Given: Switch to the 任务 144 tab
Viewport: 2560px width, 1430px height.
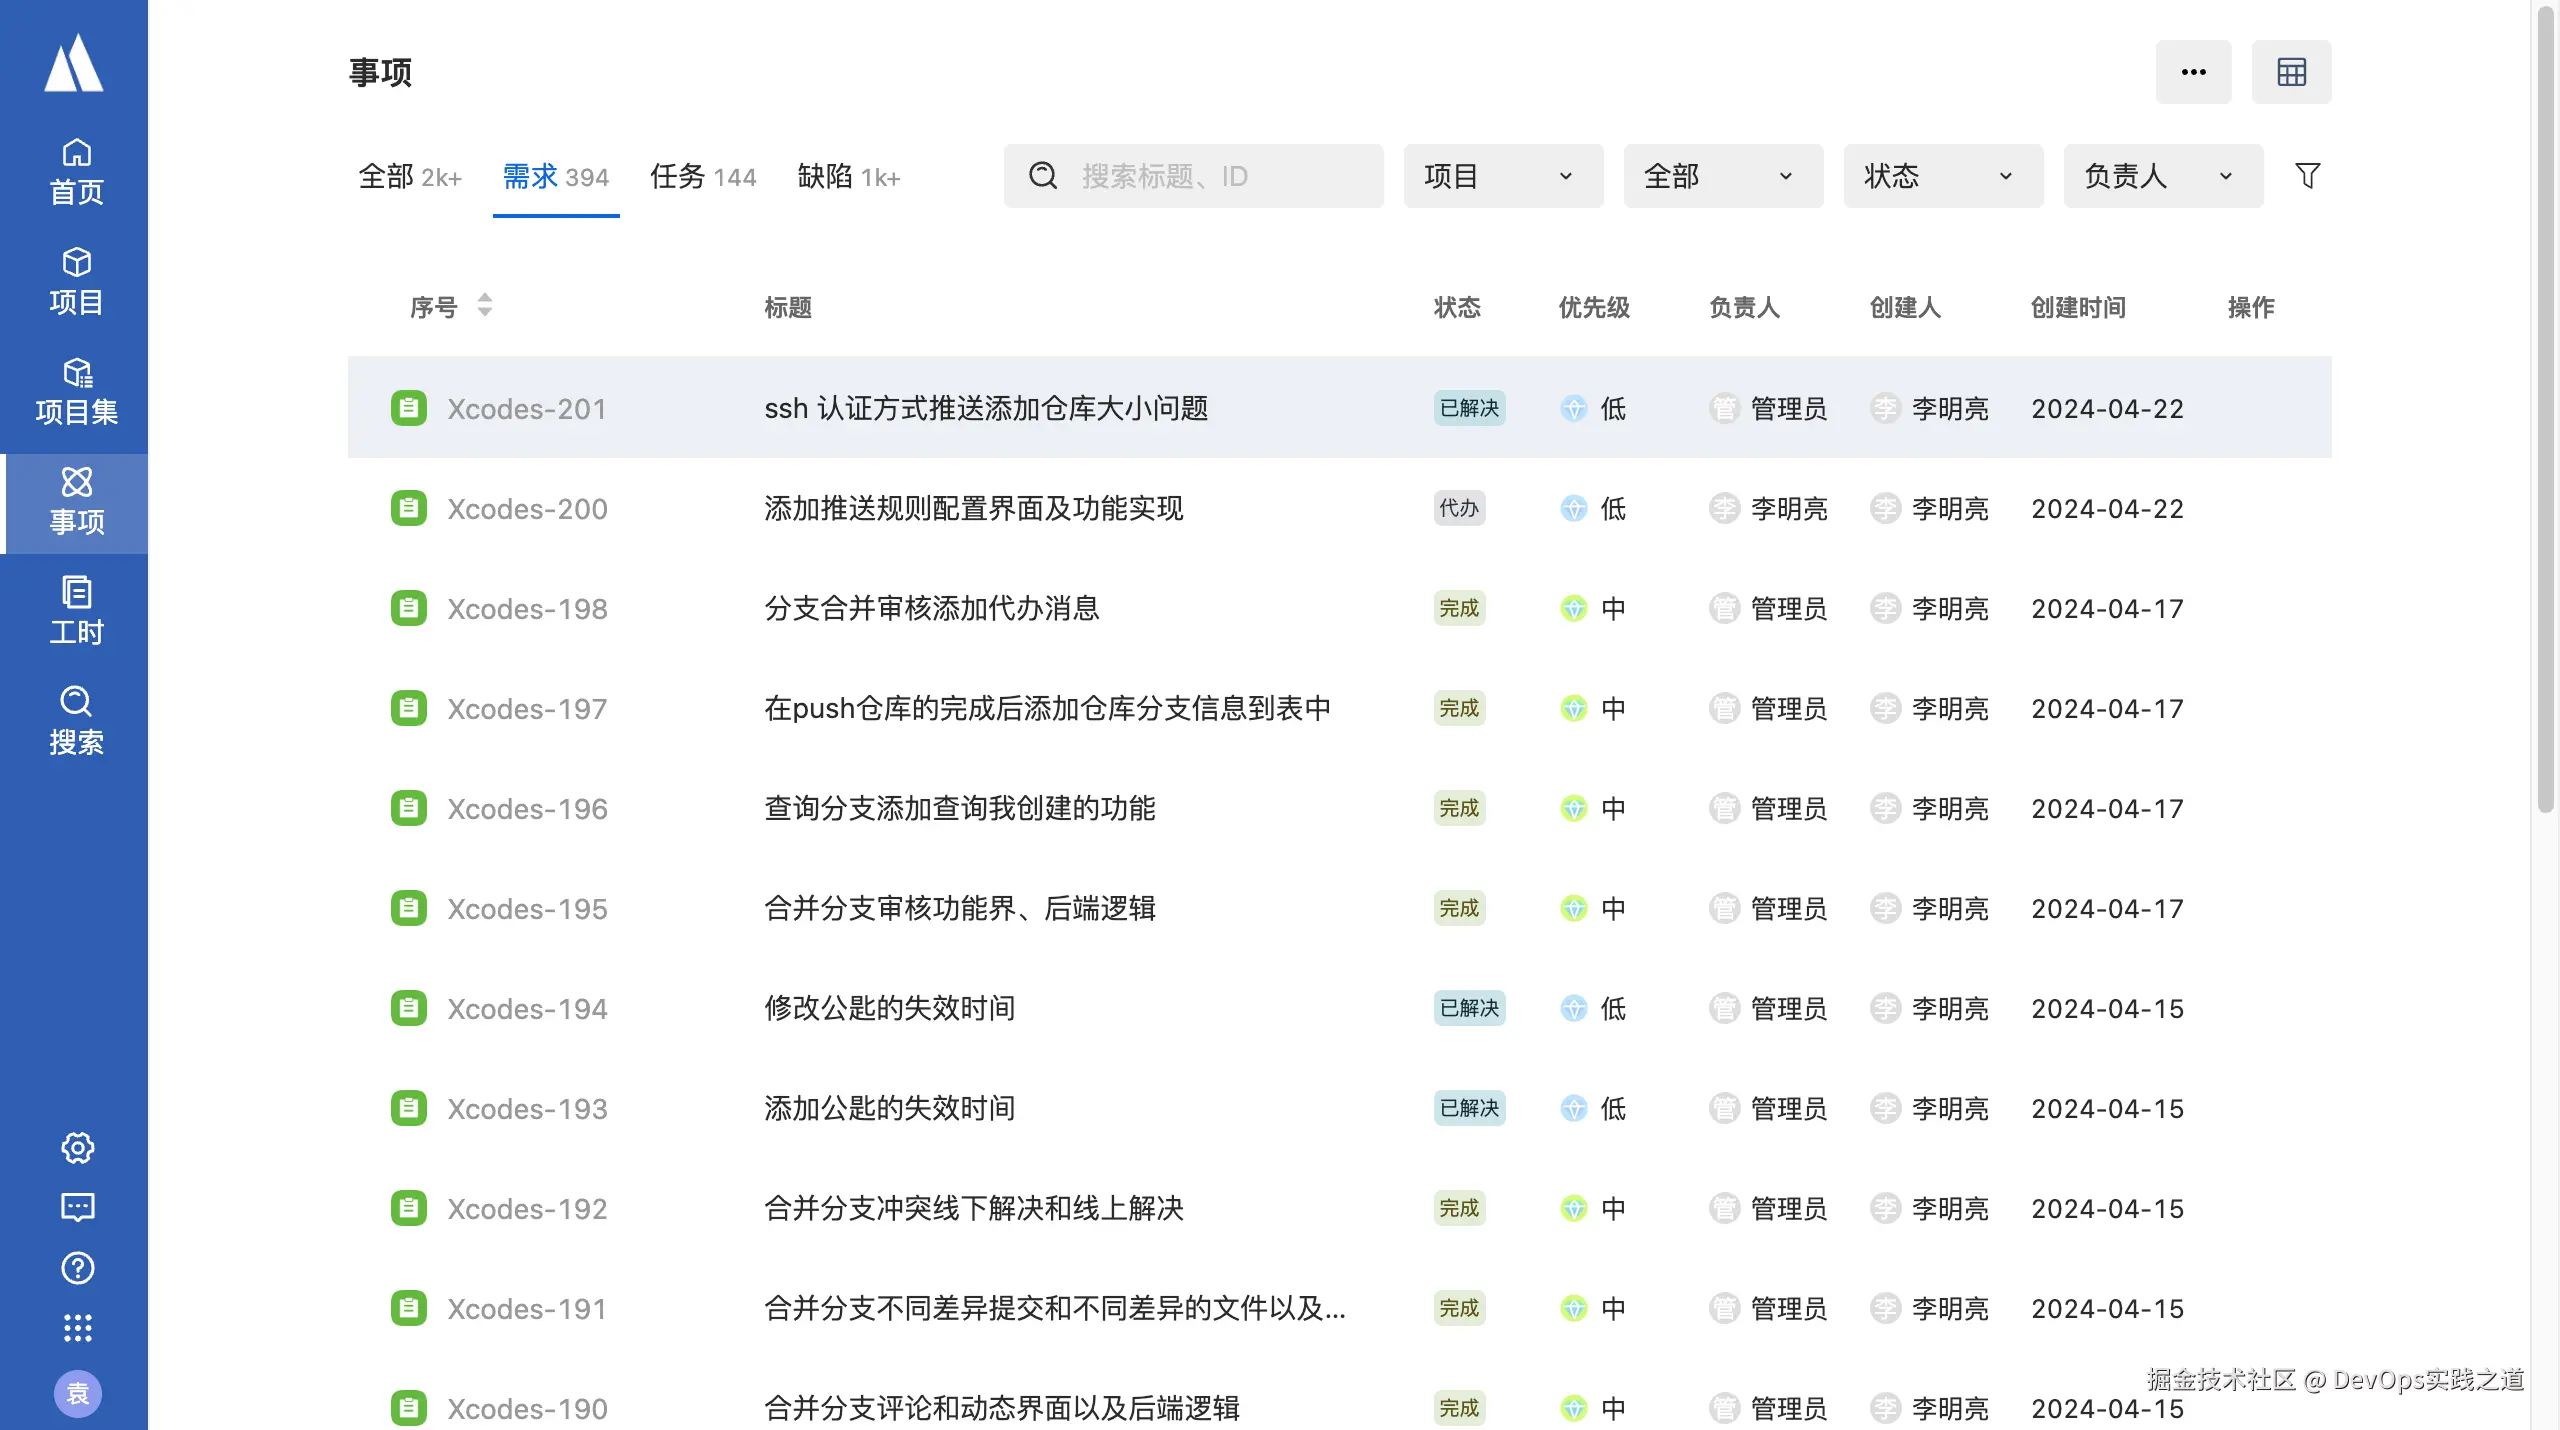Looking at the screenshot, I should (702, 177).
